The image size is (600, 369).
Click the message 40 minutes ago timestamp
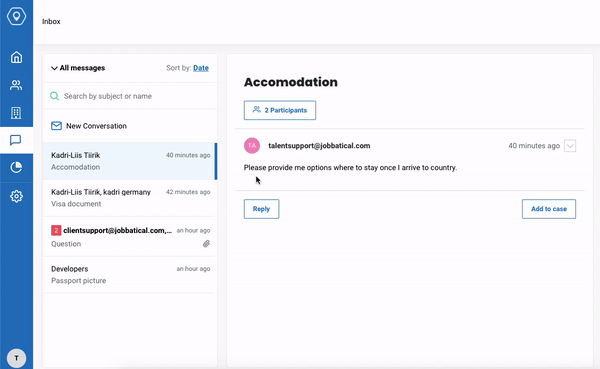pyautogui.click(x=534, y=146)
